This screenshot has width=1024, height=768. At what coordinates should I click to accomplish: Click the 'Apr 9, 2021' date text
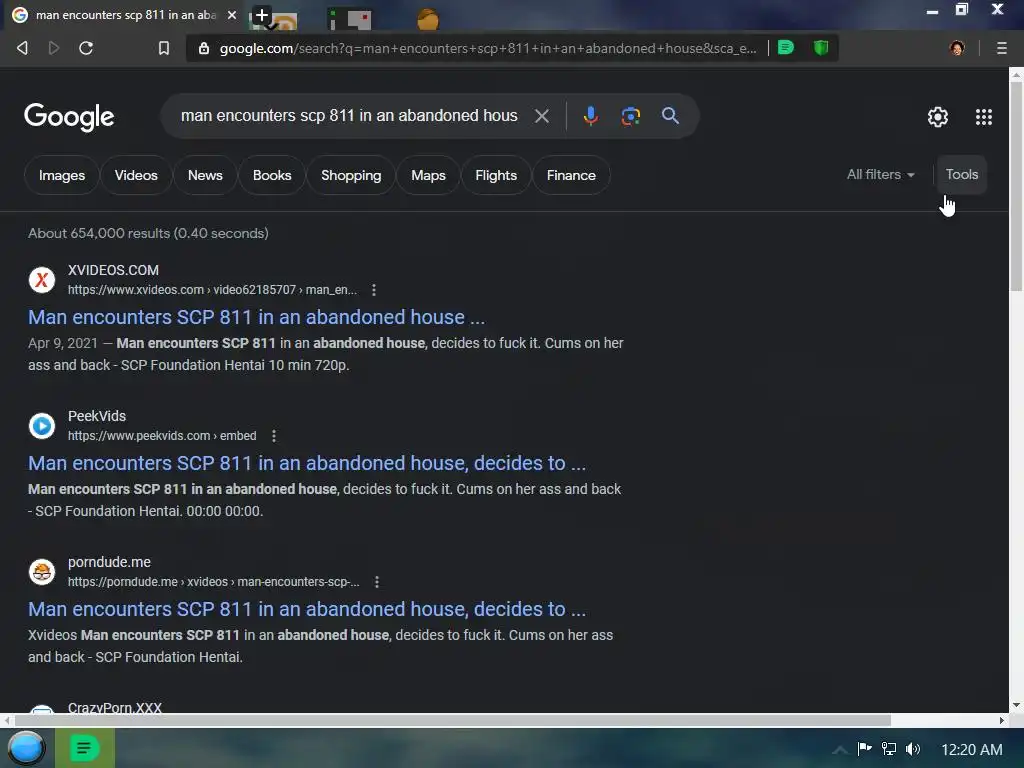[x=63, y=343]
